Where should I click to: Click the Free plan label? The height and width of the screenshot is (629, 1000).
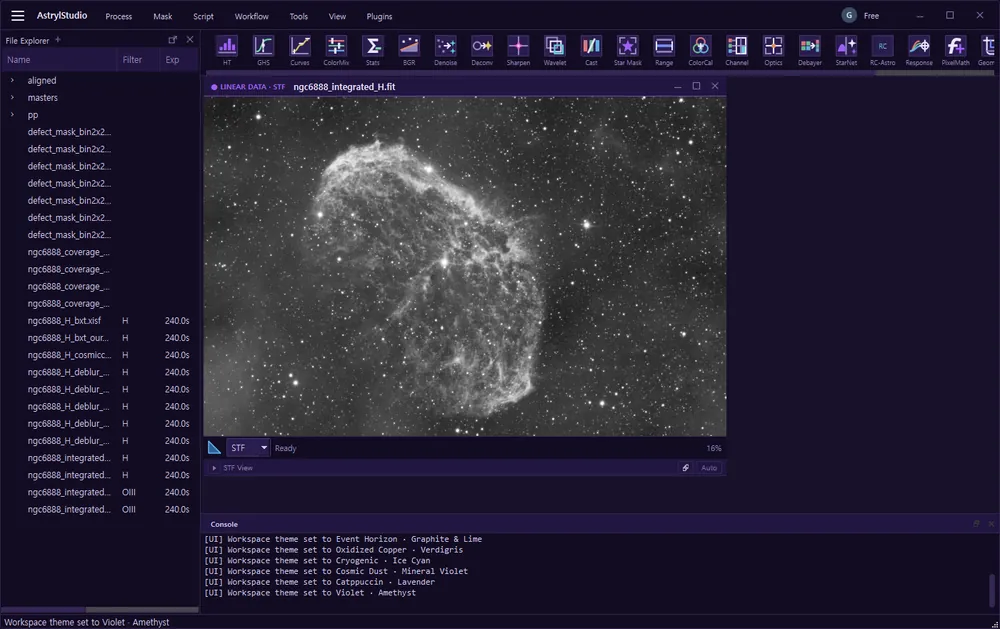[871, 16]
